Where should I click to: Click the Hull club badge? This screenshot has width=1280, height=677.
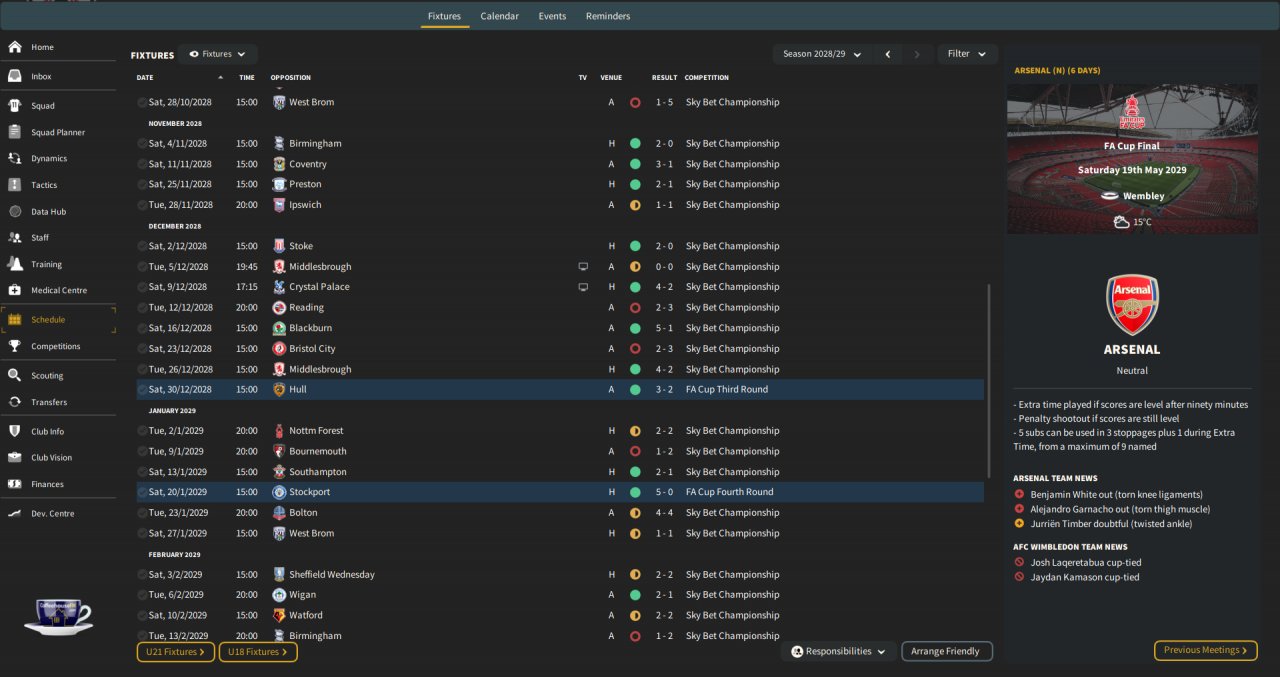280,390
